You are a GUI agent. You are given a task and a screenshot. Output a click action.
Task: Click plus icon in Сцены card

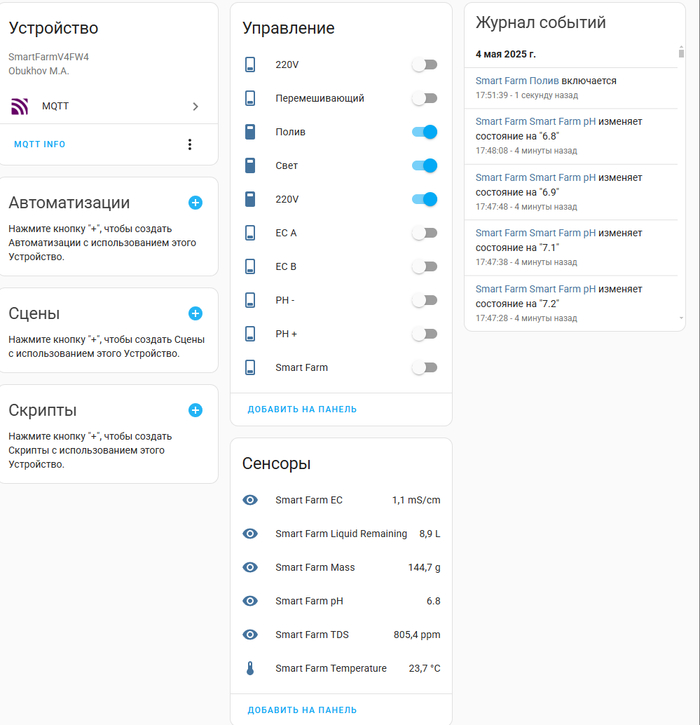point(195,313)
